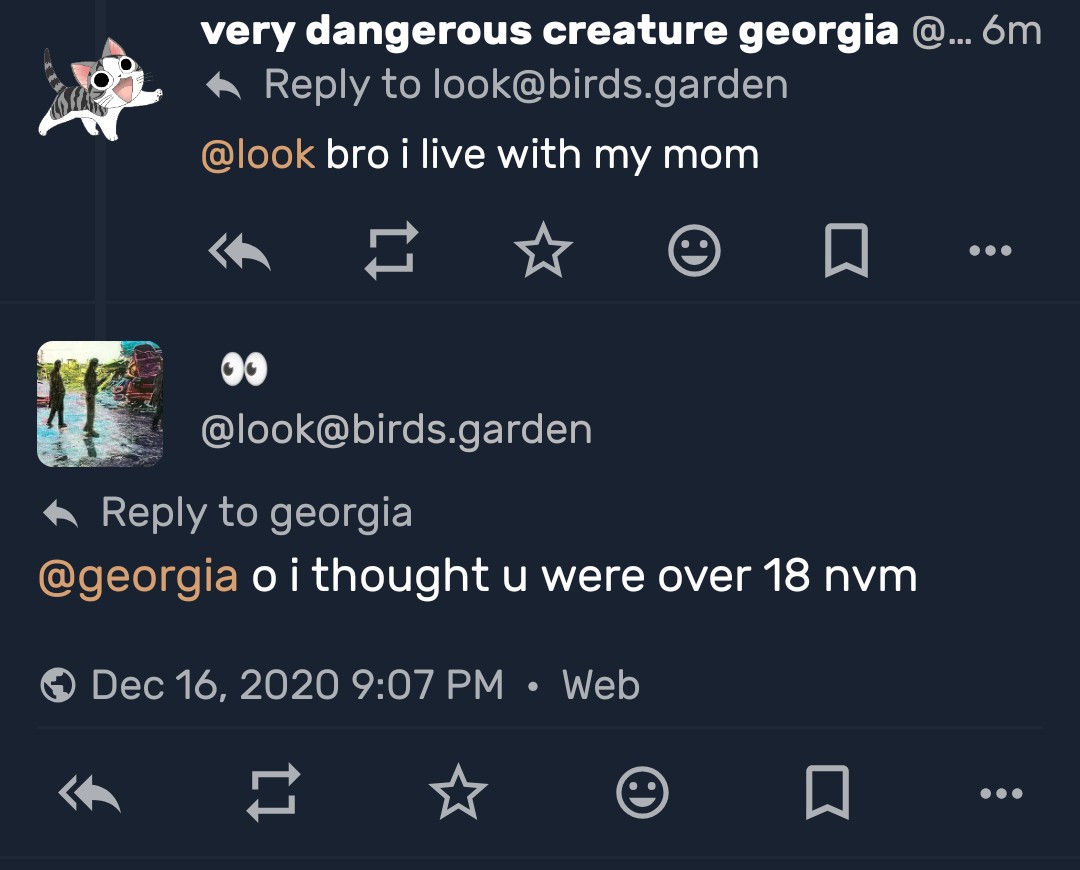The width and height of the screenshot is (1080, 870).
Task: Click the 'very dangerous creature georgia' name
Action: click(549, 31)
